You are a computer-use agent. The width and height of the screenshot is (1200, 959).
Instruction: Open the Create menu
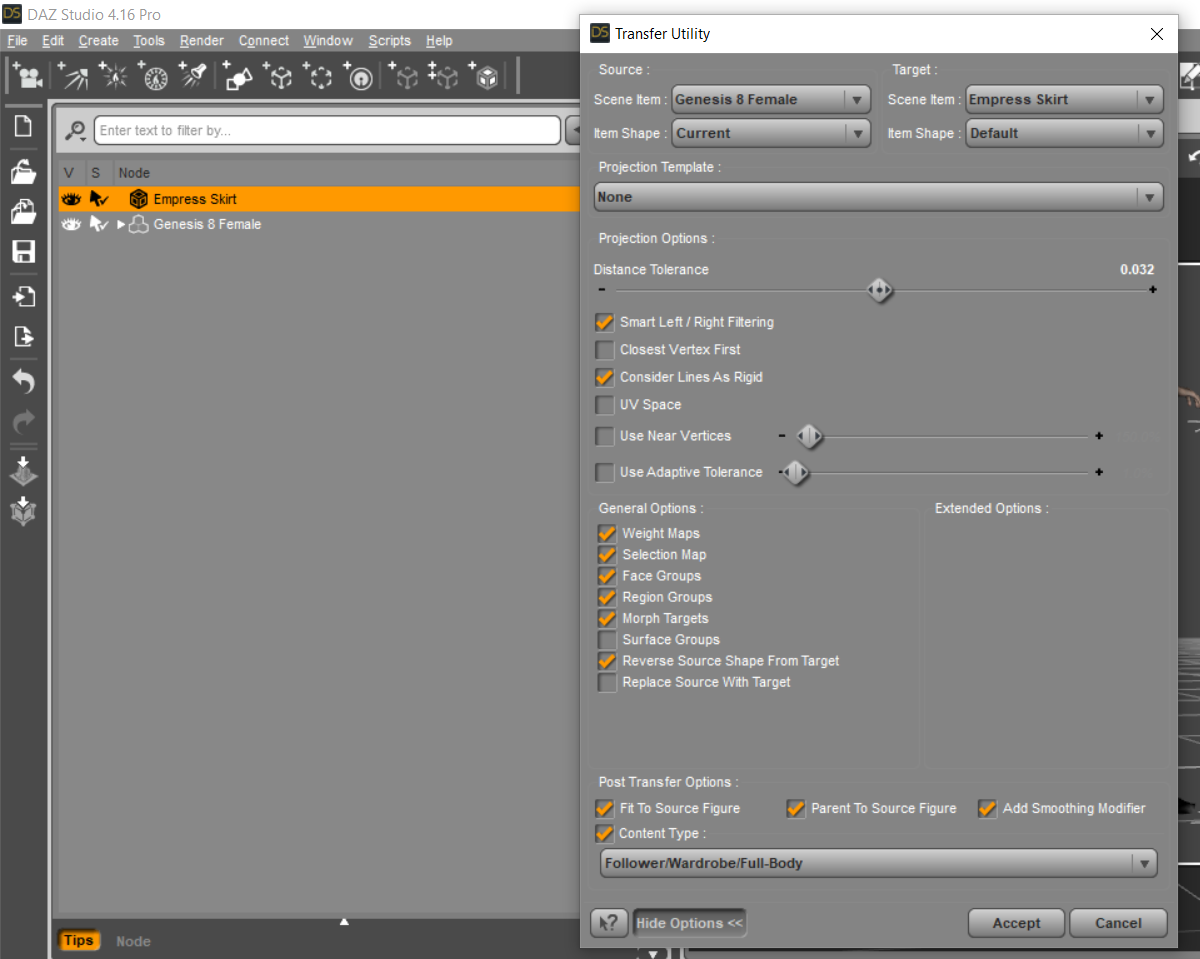(x=98, y=41)
